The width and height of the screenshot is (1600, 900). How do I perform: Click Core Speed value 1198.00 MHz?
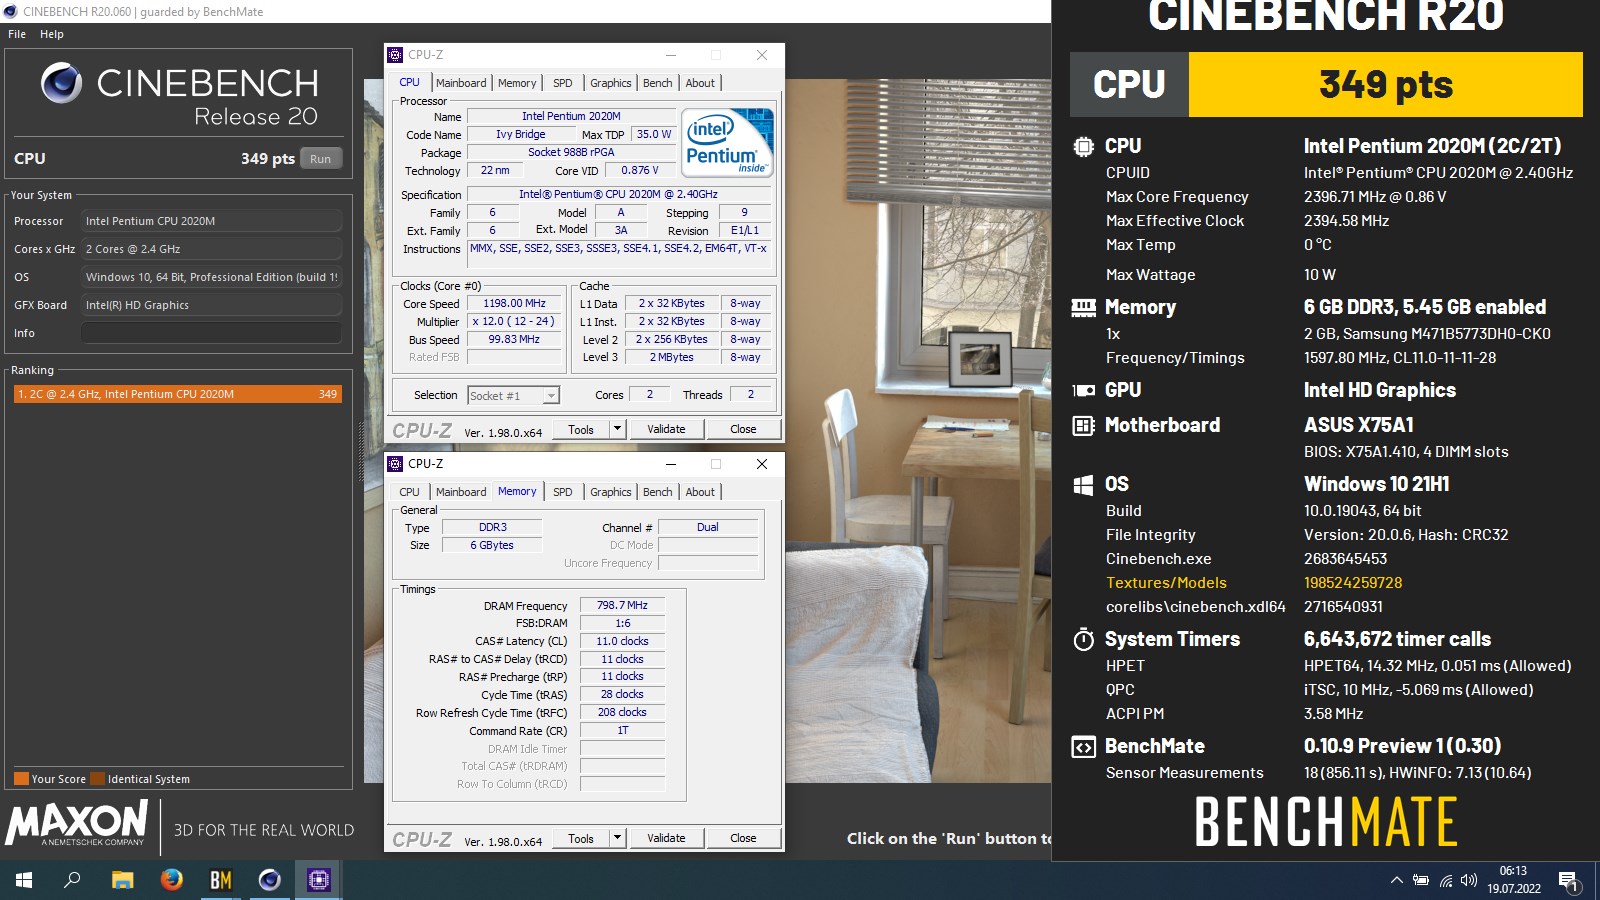click(514, 304)
